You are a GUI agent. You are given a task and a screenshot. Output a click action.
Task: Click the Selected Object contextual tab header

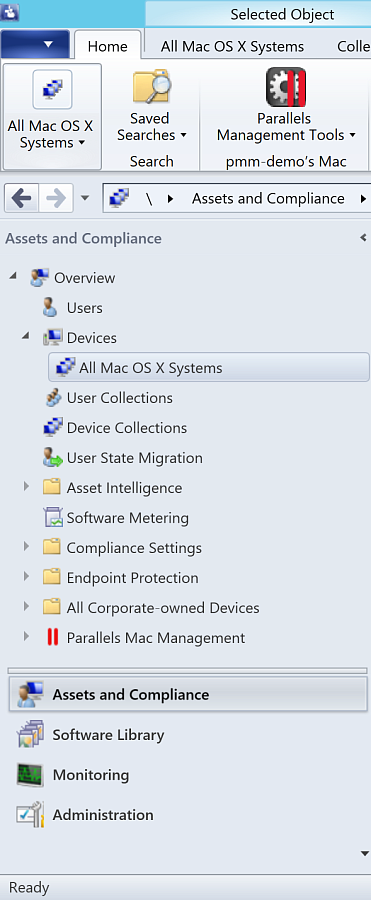click(x=282, y=14)
